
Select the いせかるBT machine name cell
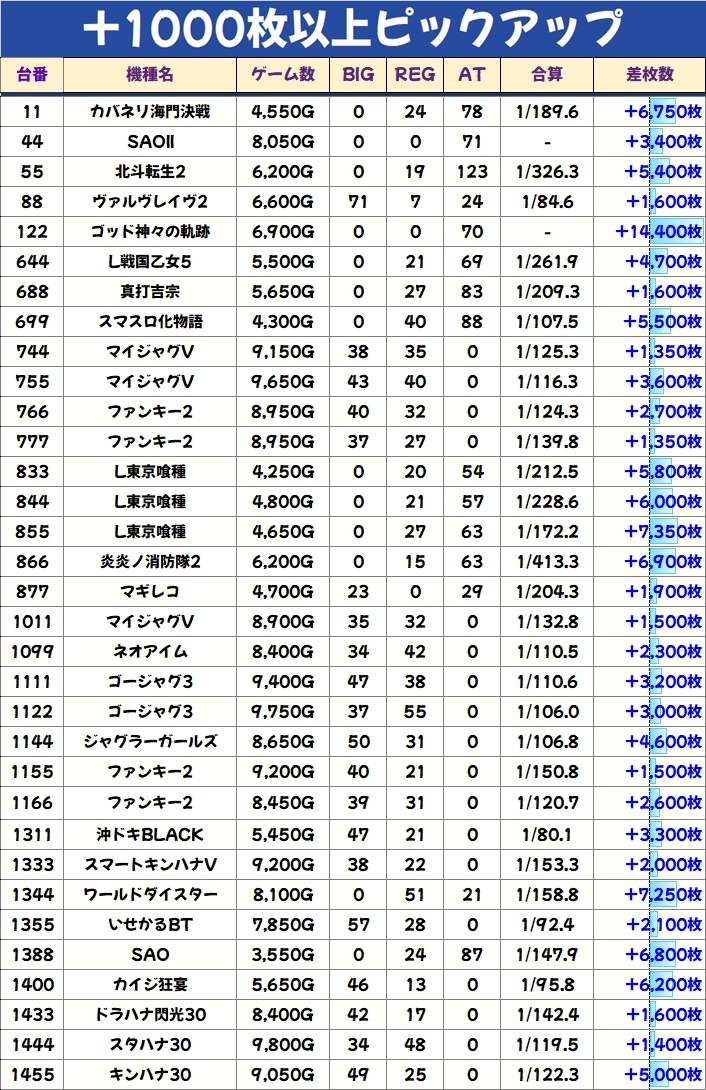coord(150,925)
